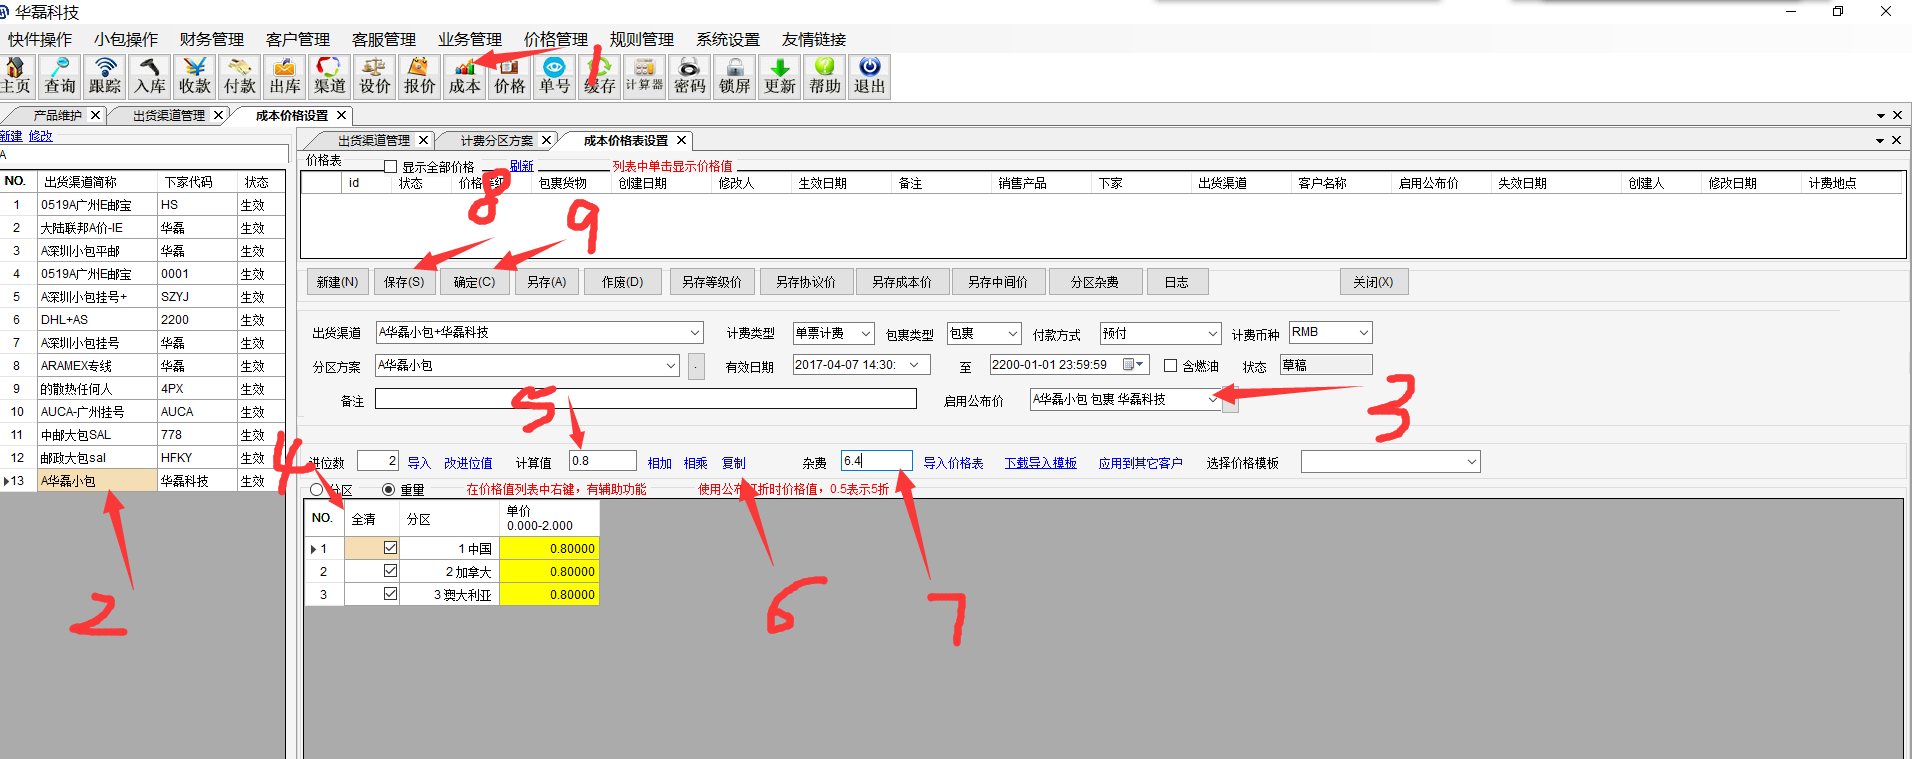The width and height of the screenshot is (1912, 759).
Task: Select the 重量 radio button
Action: click(389, 490)
